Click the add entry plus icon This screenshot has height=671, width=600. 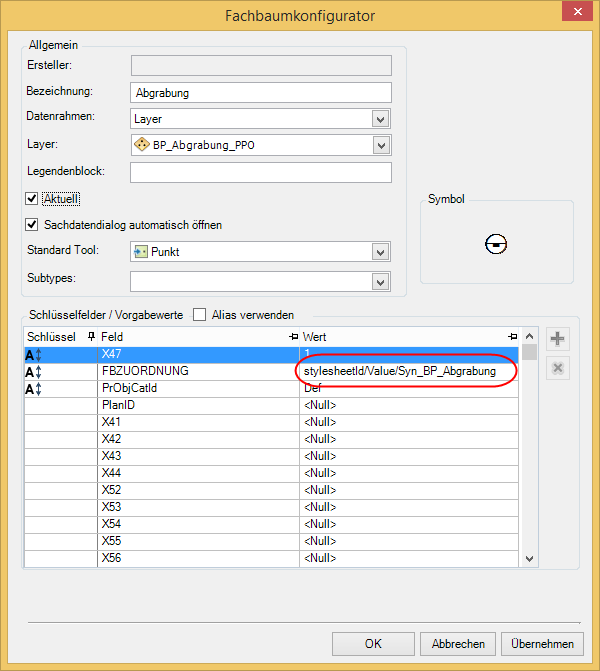[x=558, y=339]
